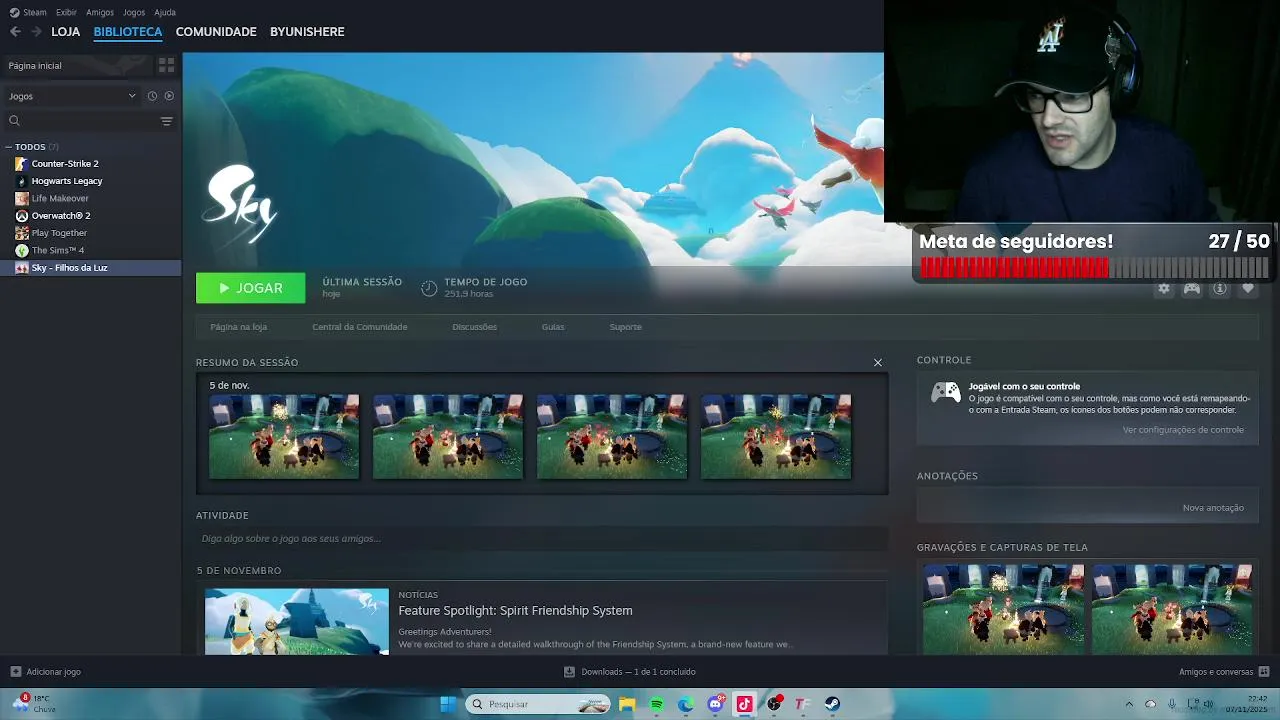Click the Windows Pesquisar search box
Image resolution: width=1280 pixels, height=720 pixels.
(x=538, y=704)
